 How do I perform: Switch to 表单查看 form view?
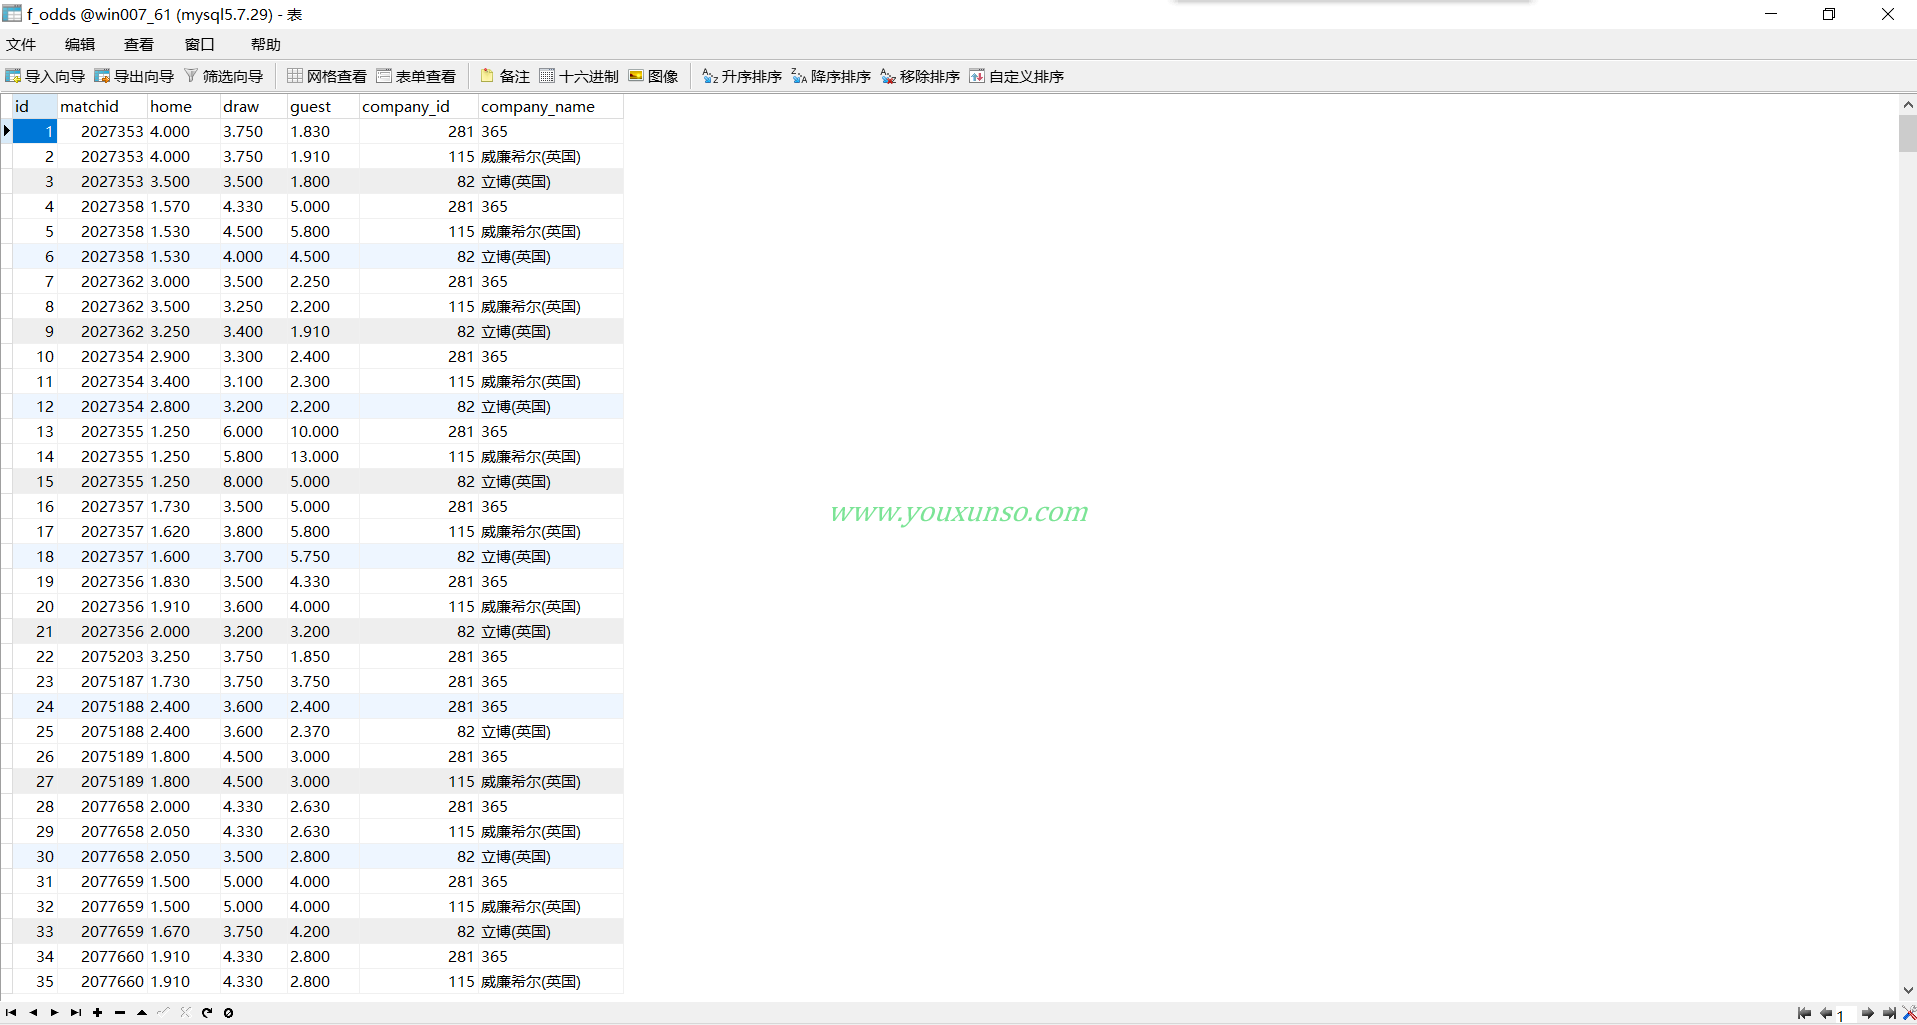pyautogui.click(x=416, y=76)
